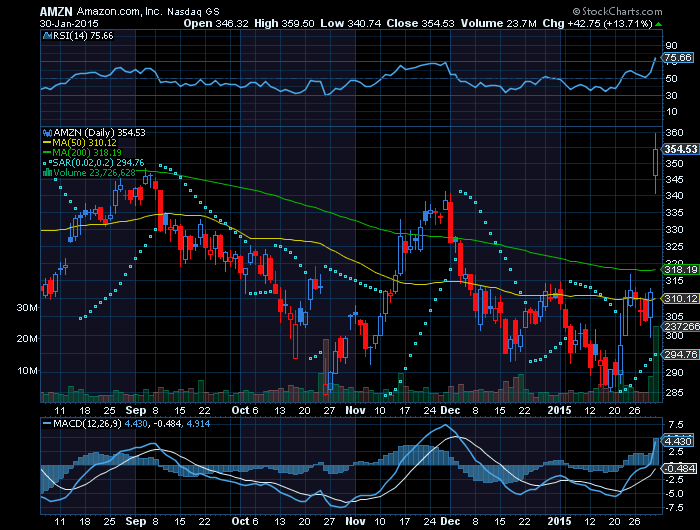700x530 pixels.
Task: Click 2015 on the date axis under MACD
Action: tap(559, 521)
